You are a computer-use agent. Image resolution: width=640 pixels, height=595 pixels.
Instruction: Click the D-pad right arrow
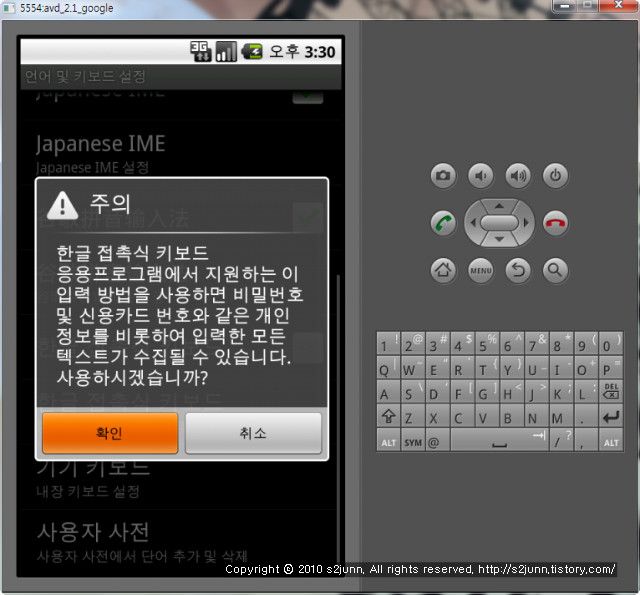(x=526, y=223)
